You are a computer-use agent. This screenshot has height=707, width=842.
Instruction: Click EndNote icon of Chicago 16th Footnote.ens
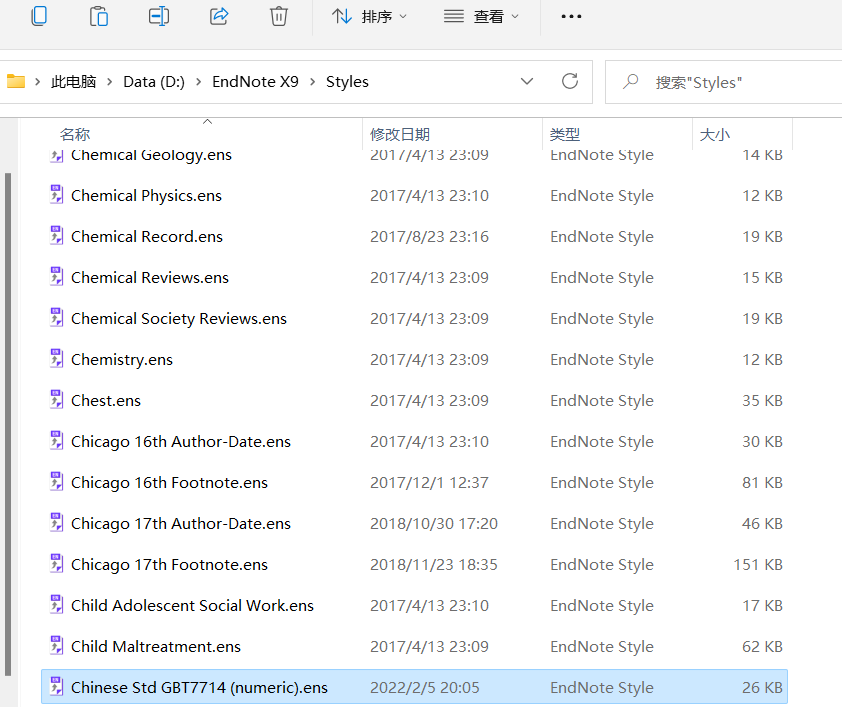click(x=56, y=481)
